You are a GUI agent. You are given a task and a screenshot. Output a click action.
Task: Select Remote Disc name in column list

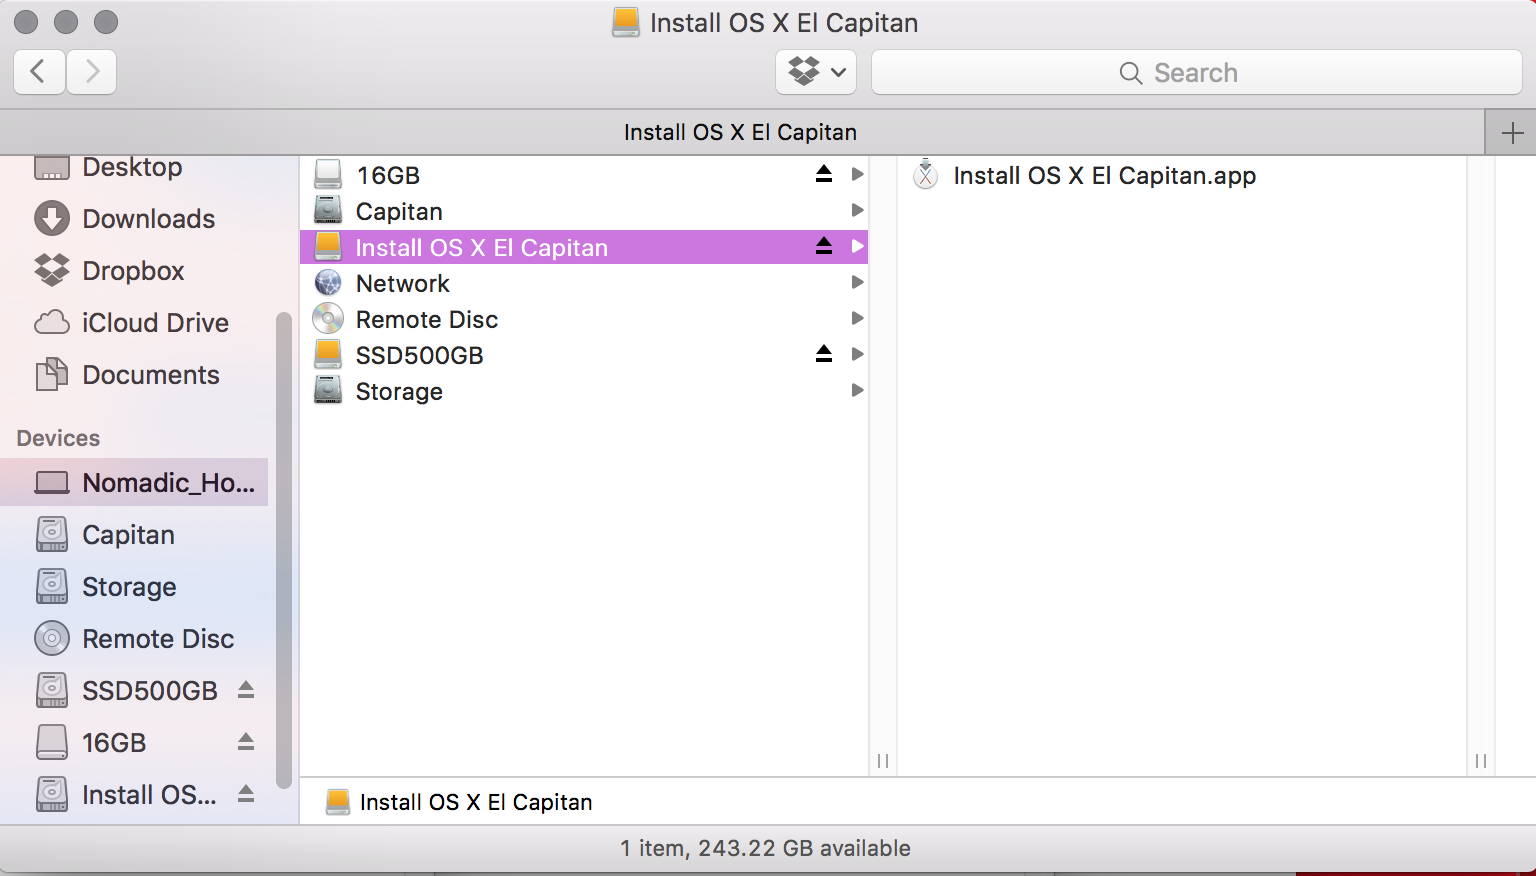(427, 320)
